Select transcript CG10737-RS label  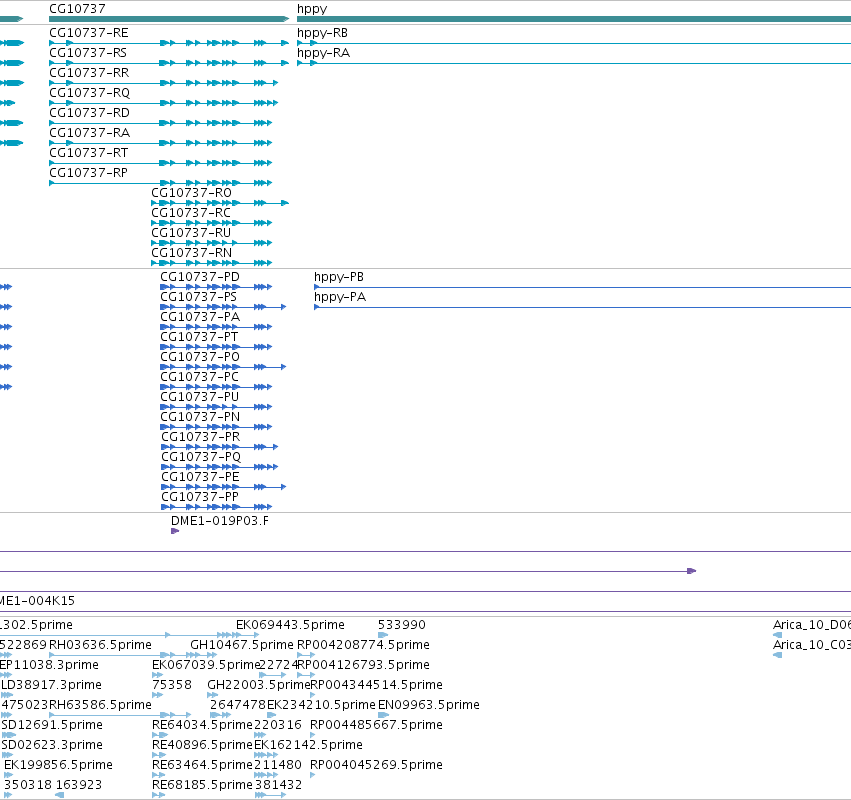[x=88, y=53]
